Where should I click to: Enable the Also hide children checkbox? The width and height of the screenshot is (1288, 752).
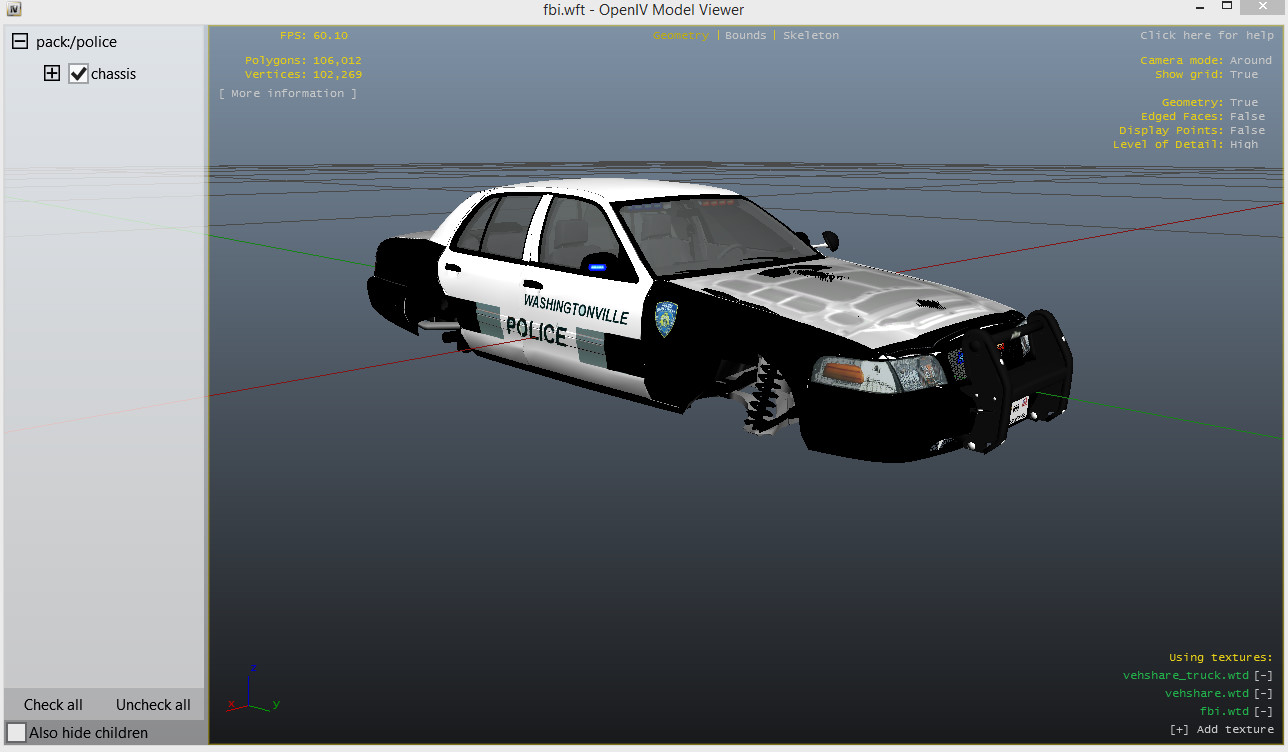(16, 732)
